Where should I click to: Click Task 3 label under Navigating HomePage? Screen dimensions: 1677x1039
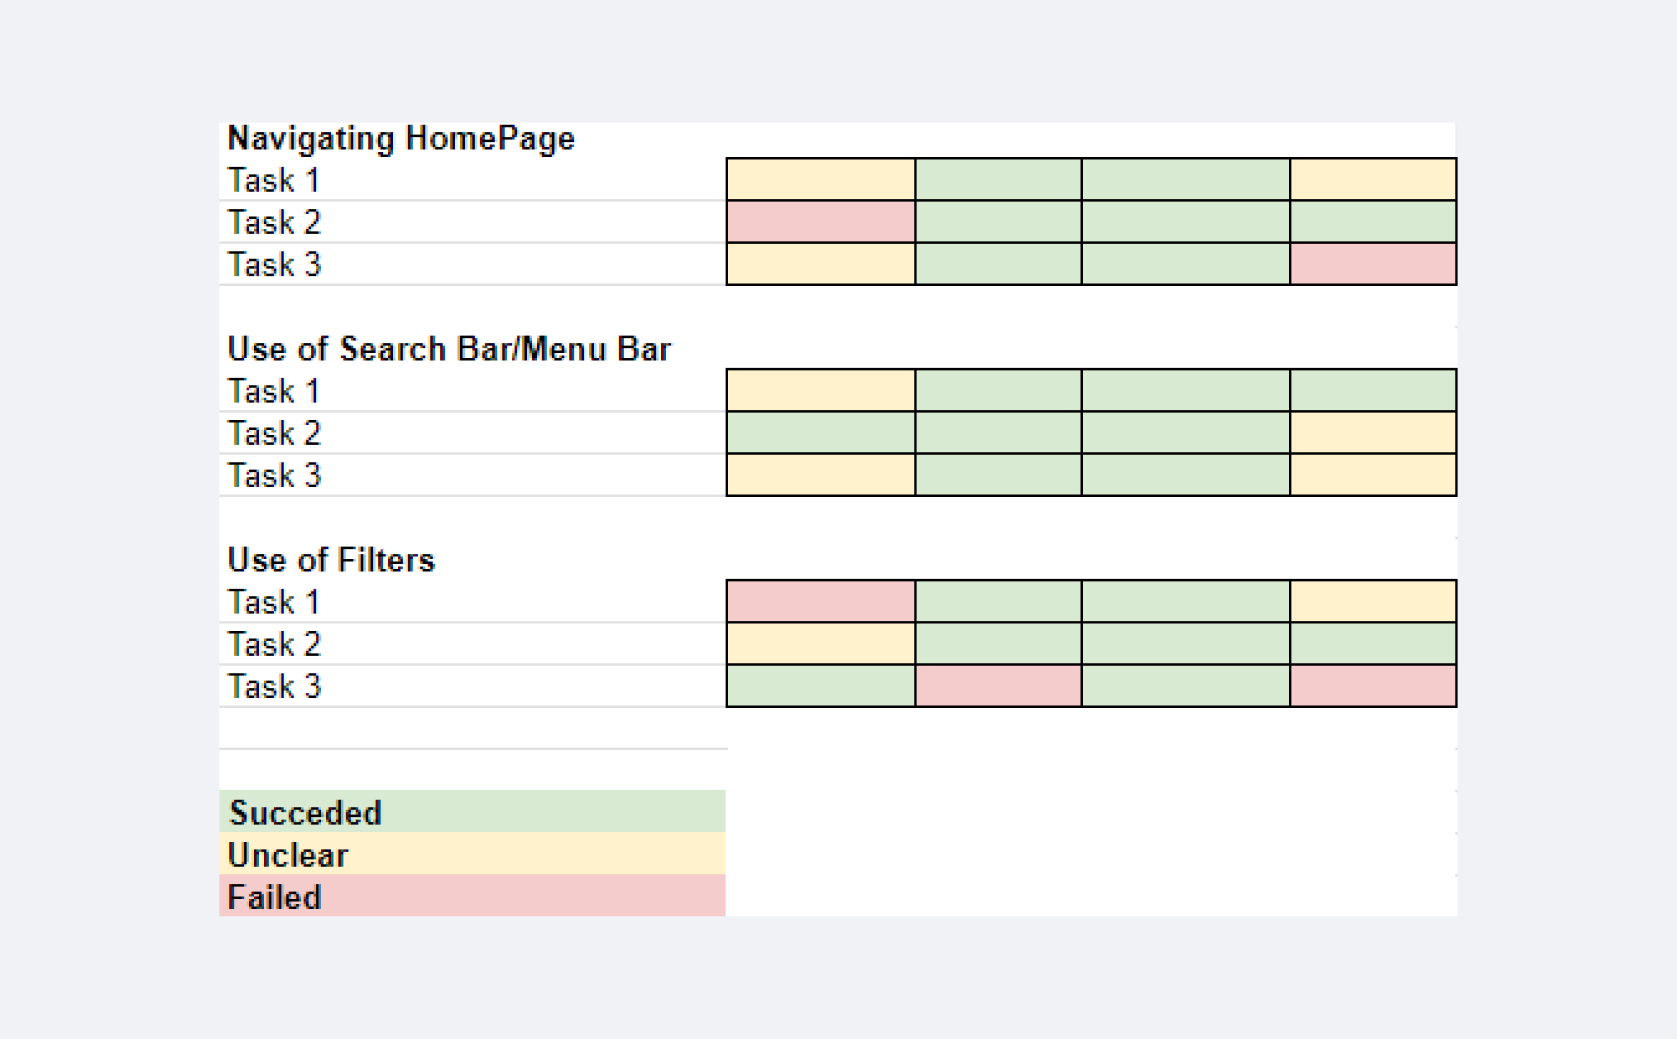click(274, 264)
